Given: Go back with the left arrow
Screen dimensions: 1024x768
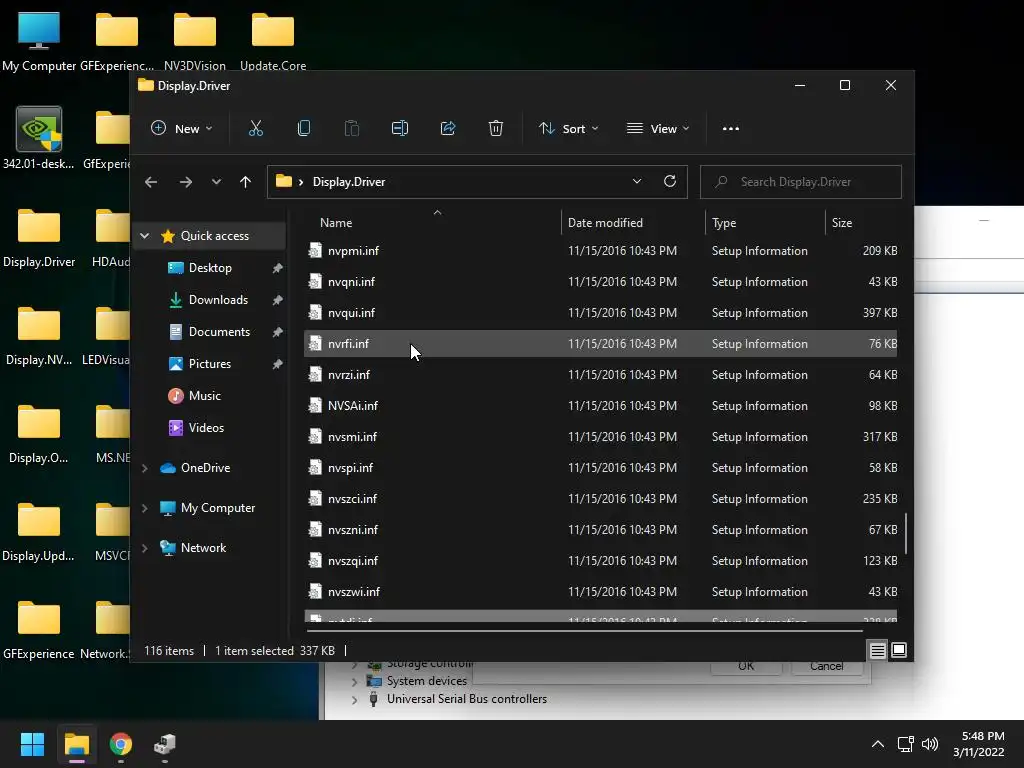Looking at the screenshot, I should click(151, 182).
